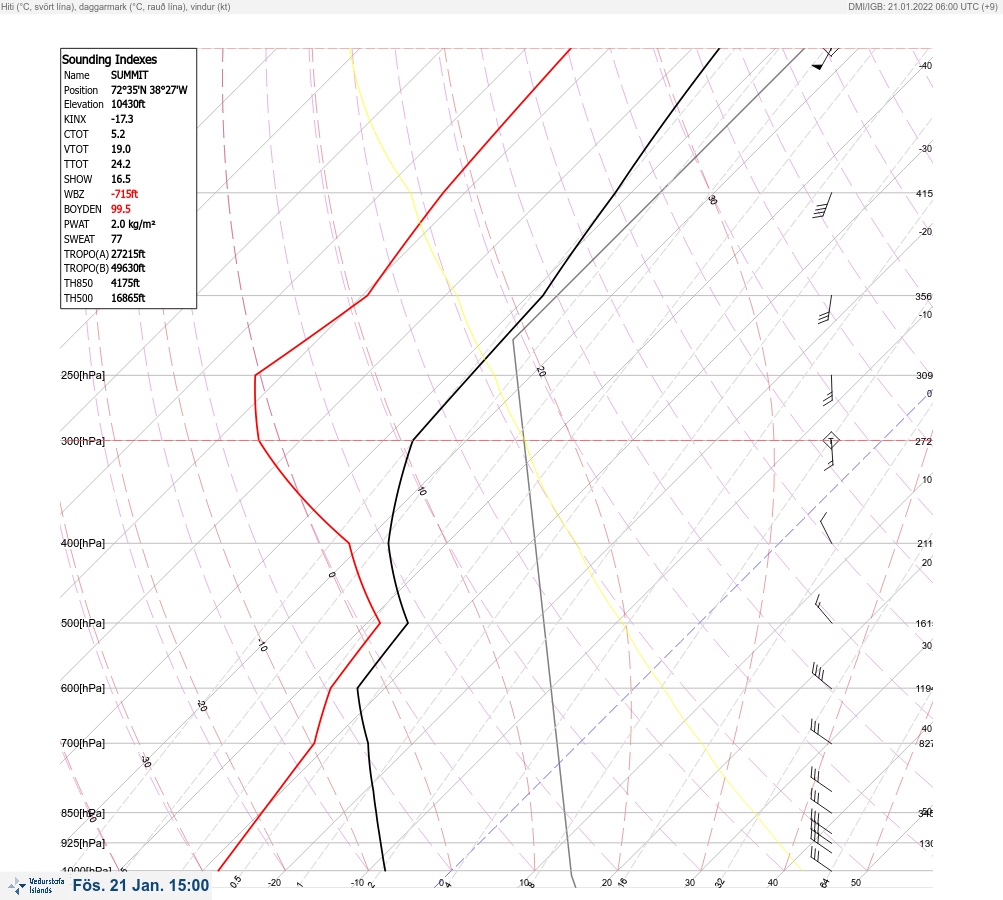Click the wind barb at 700 hPa
Image resolution: width=1003 pixels, height=900 pixels.
tap(821, 732)
